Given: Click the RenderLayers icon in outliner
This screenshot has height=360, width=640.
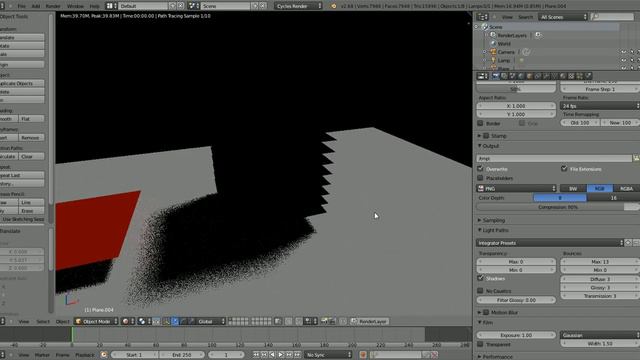Looking at the screenshot, I should tap(493, 35).
